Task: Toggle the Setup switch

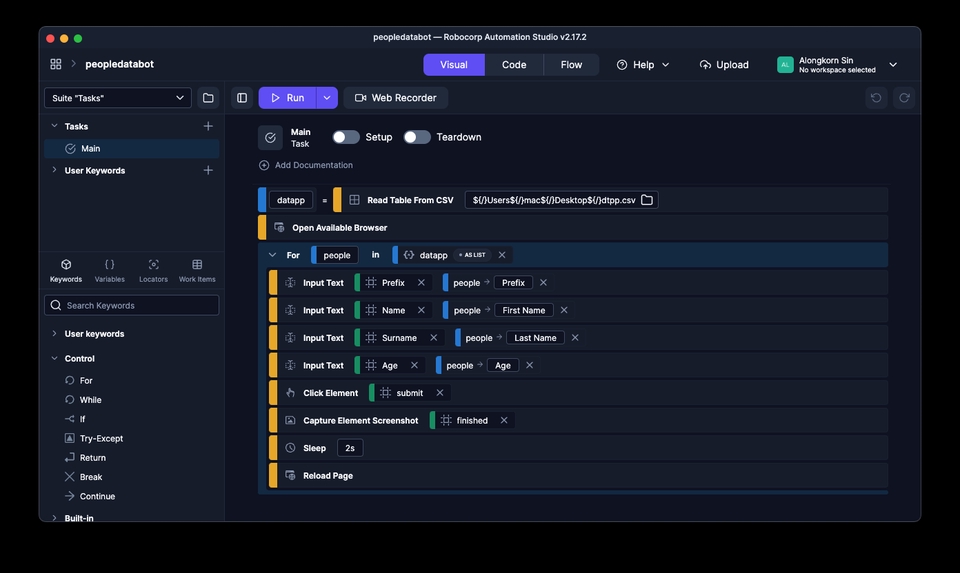Action: 346,137
